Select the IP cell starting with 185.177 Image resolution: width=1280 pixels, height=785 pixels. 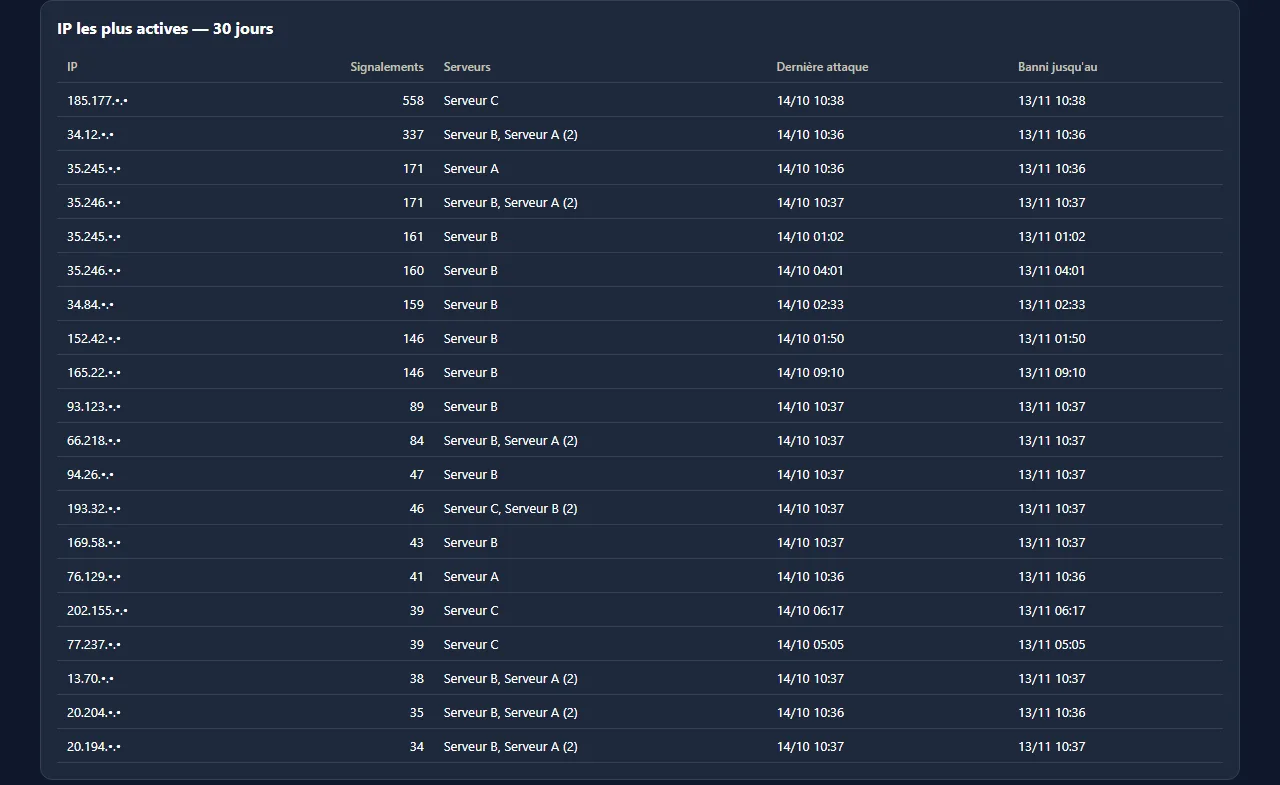point(97,101)
